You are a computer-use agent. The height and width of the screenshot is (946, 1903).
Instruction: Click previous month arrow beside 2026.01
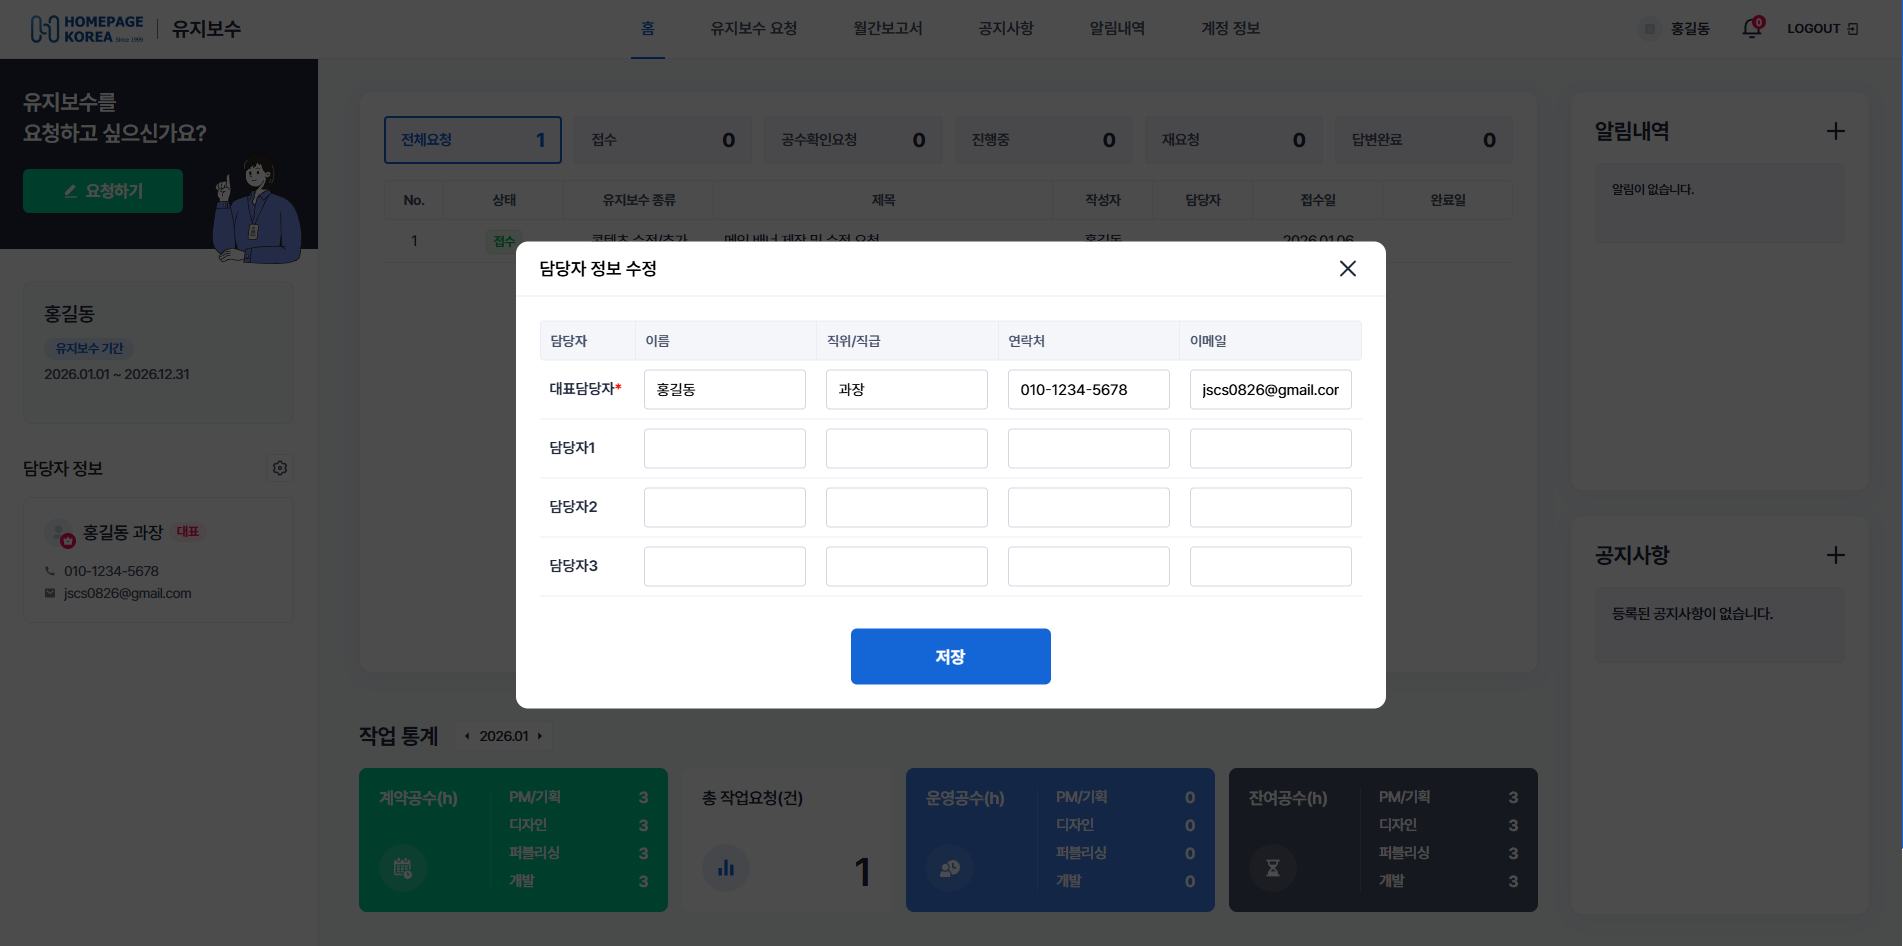467,735
